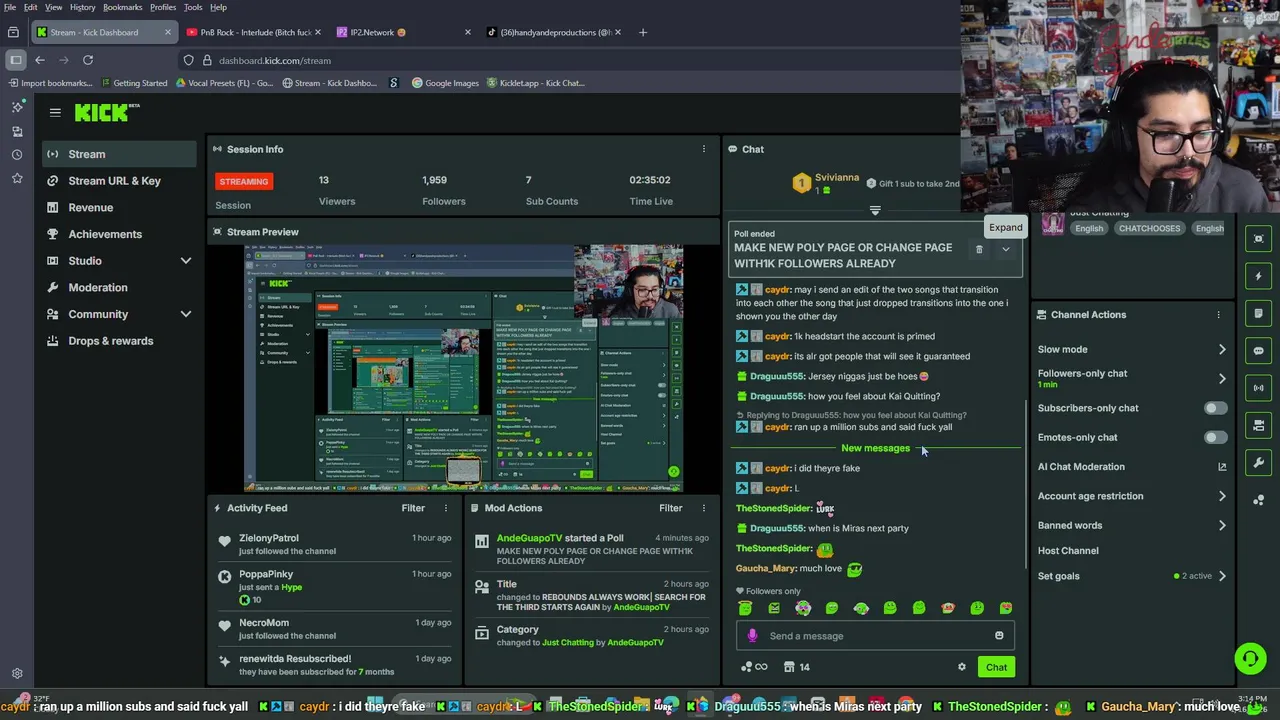Click the Host Channel action
The height and width of the screenshot is (720, 1280).
pos(1068,551)
